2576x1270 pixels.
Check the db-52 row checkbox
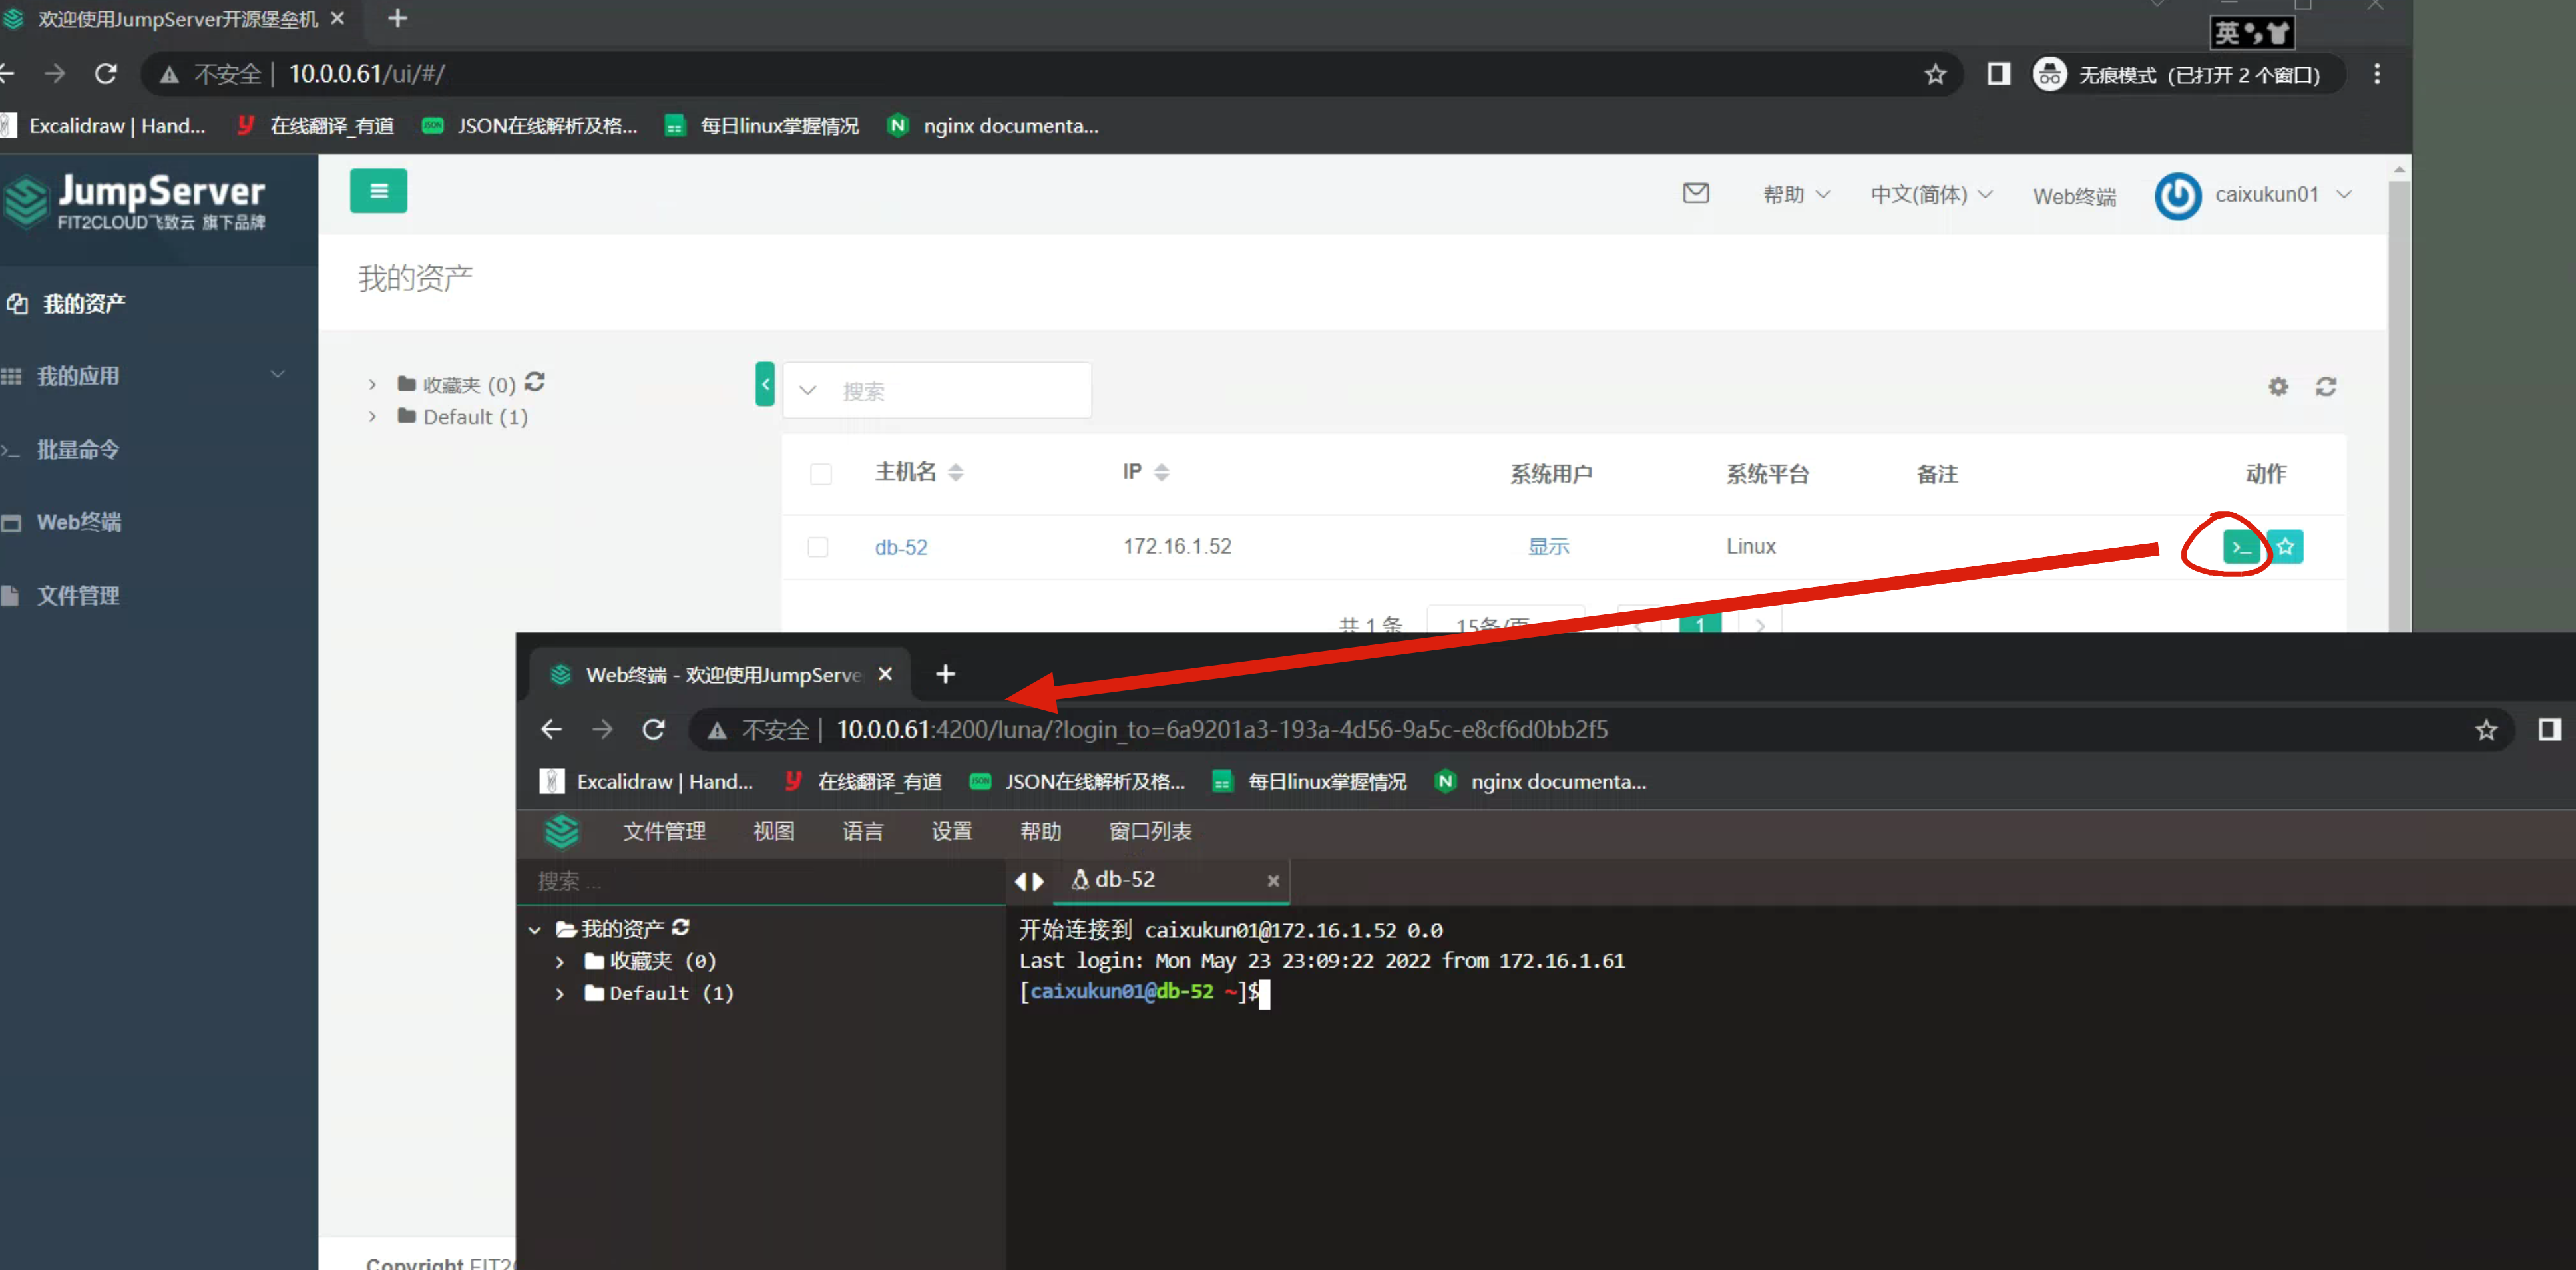tap(818, 547)
